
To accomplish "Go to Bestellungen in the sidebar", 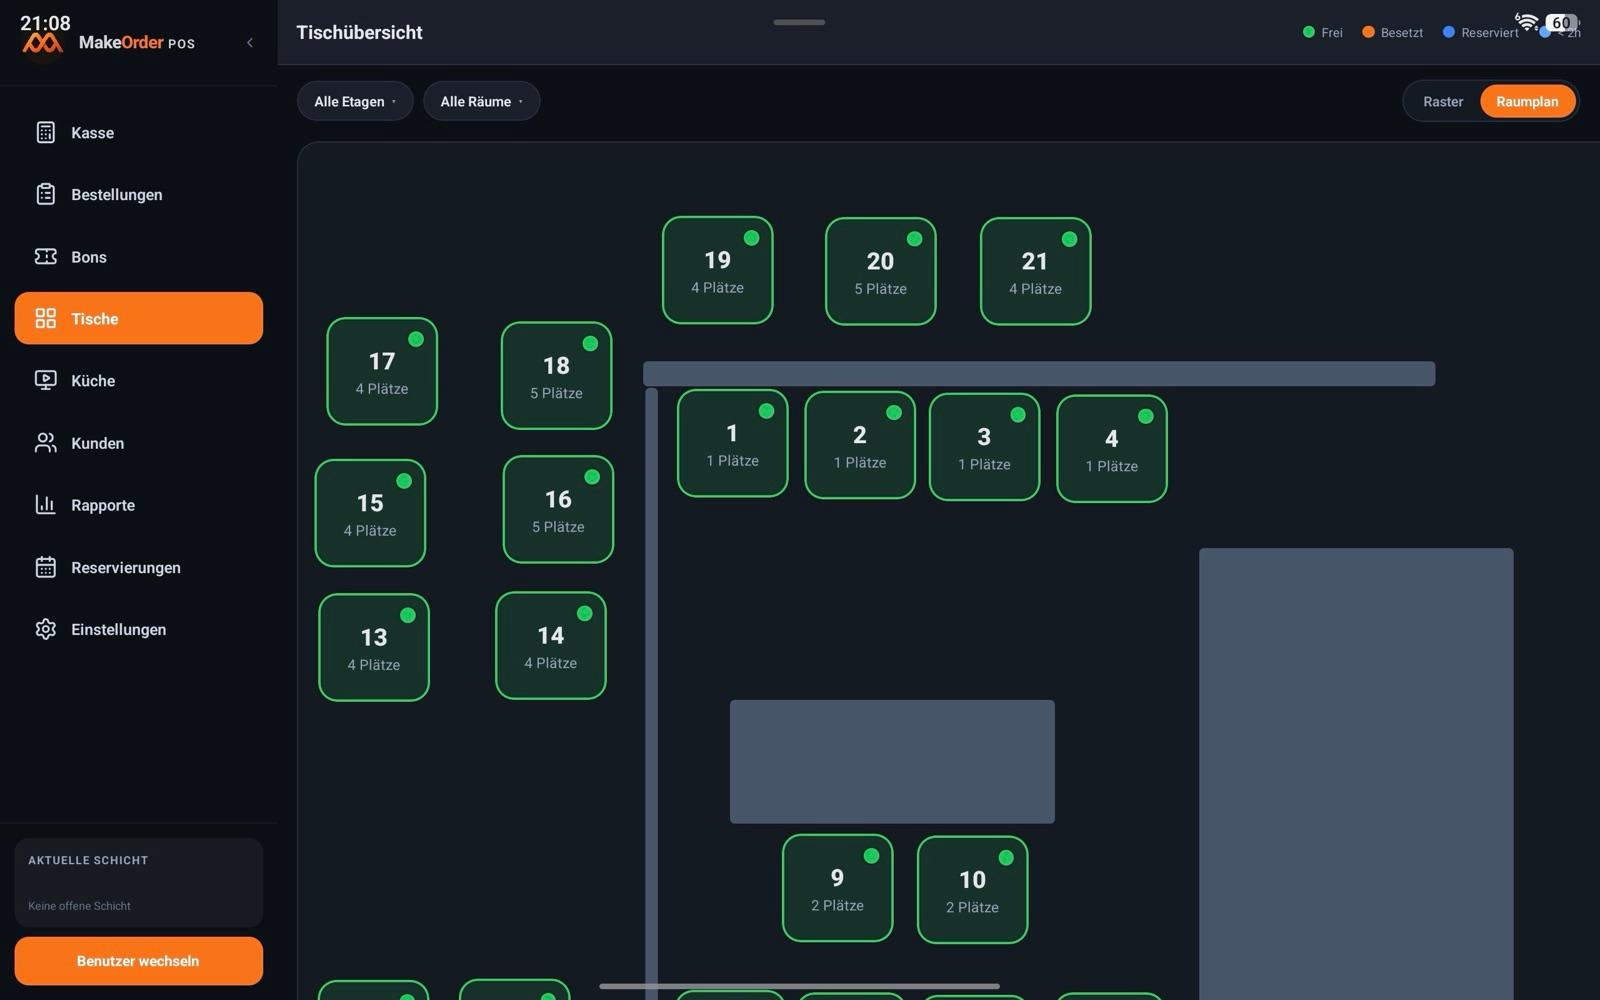I will [139, 194].
